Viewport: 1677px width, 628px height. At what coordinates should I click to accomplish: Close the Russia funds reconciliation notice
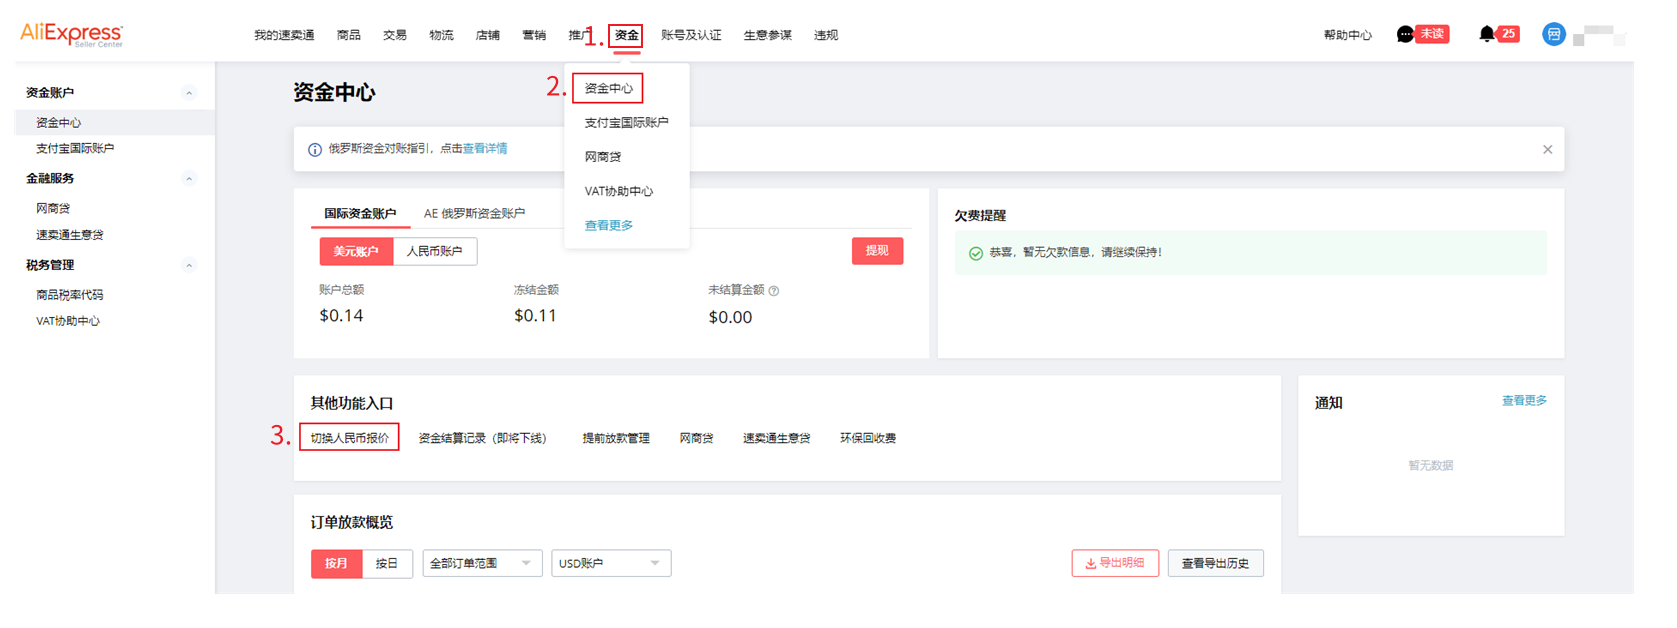1547,150
